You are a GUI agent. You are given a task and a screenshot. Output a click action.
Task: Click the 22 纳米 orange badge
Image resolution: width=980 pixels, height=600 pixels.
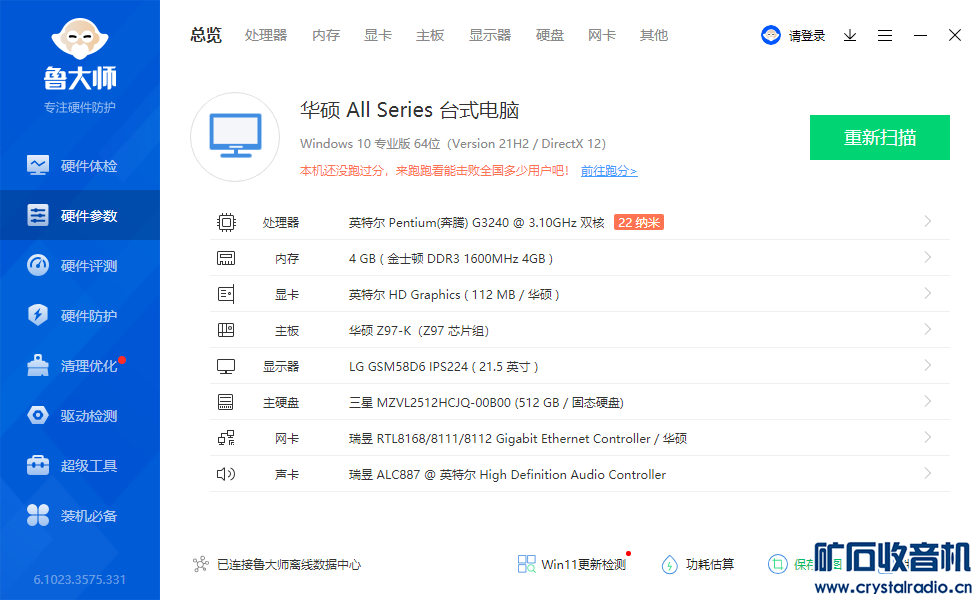point(639,222)
